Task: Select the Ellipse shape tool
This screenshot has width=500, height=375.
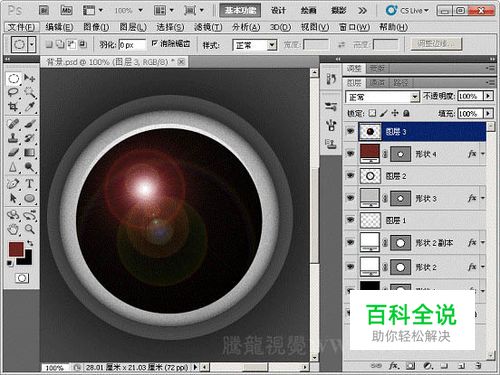Action: pos(30,198)
